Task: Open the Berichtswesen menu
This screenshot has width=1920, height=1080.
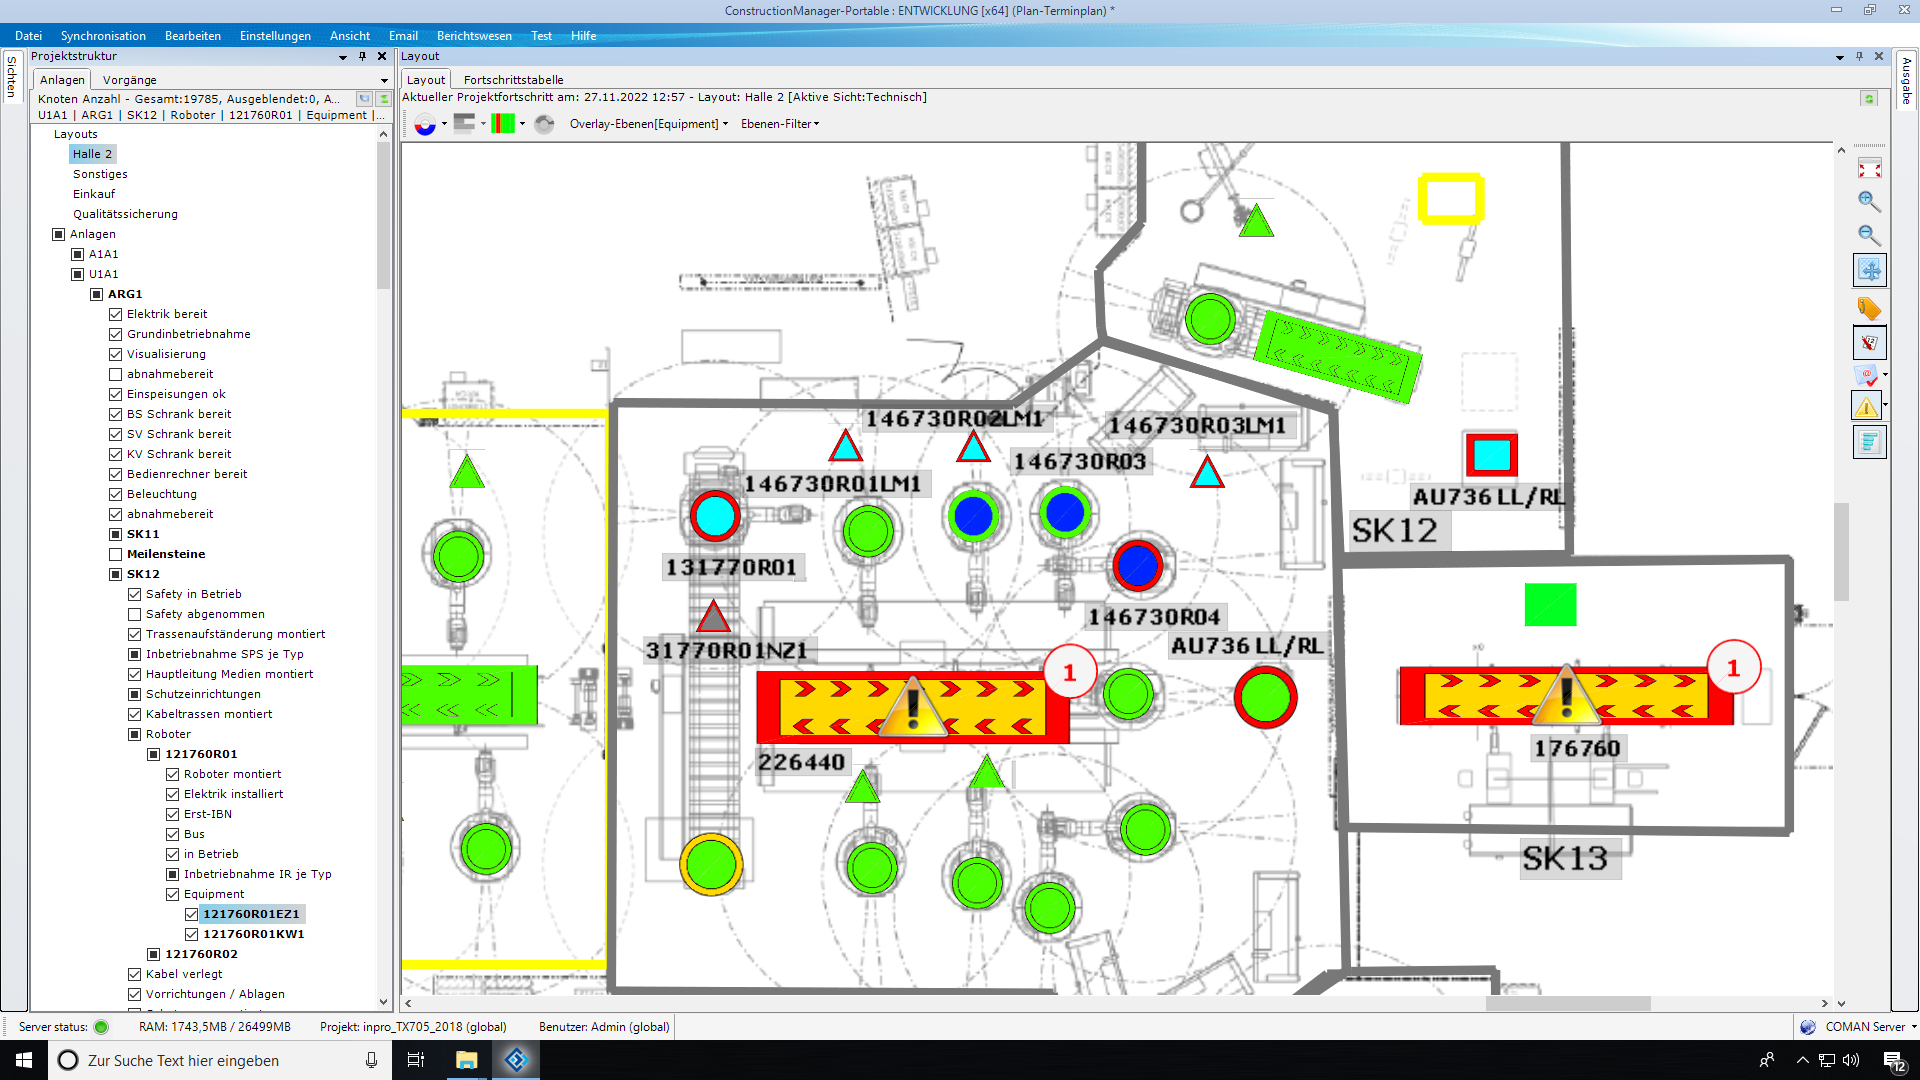Action: (x=474, y=36)
